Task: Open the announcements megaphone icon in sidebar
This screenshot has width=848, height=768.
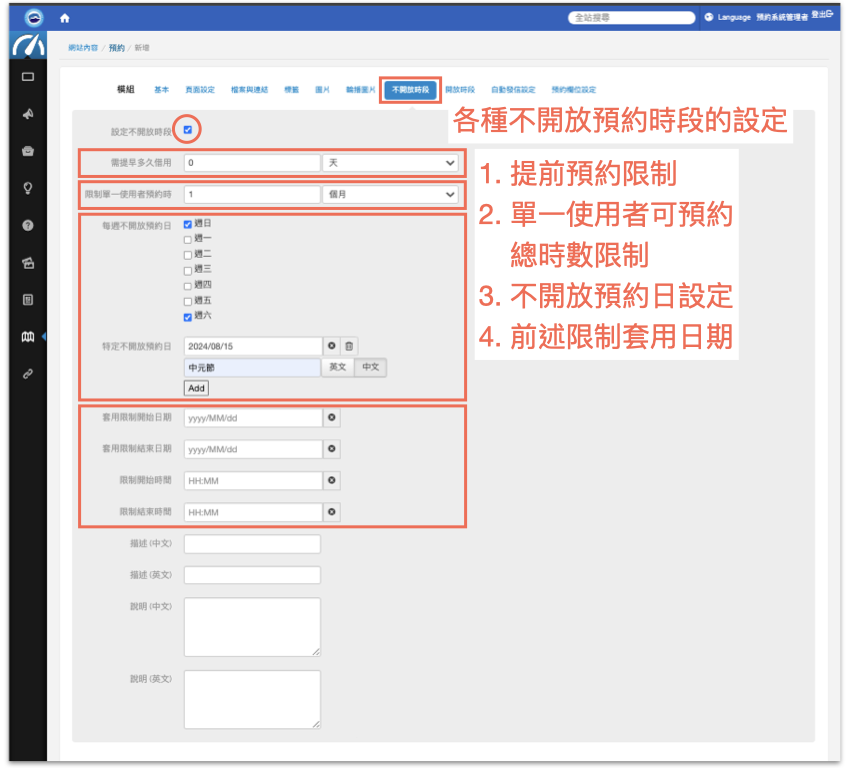Action: 27,114
